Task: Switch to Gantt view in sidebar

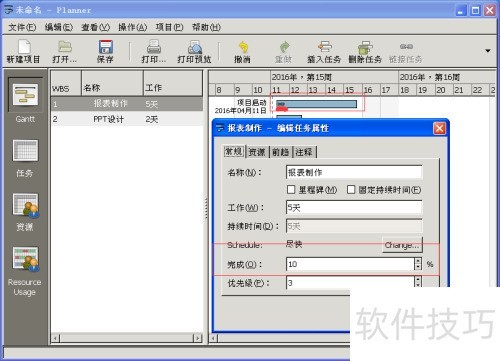Action: tap(25, 101)
